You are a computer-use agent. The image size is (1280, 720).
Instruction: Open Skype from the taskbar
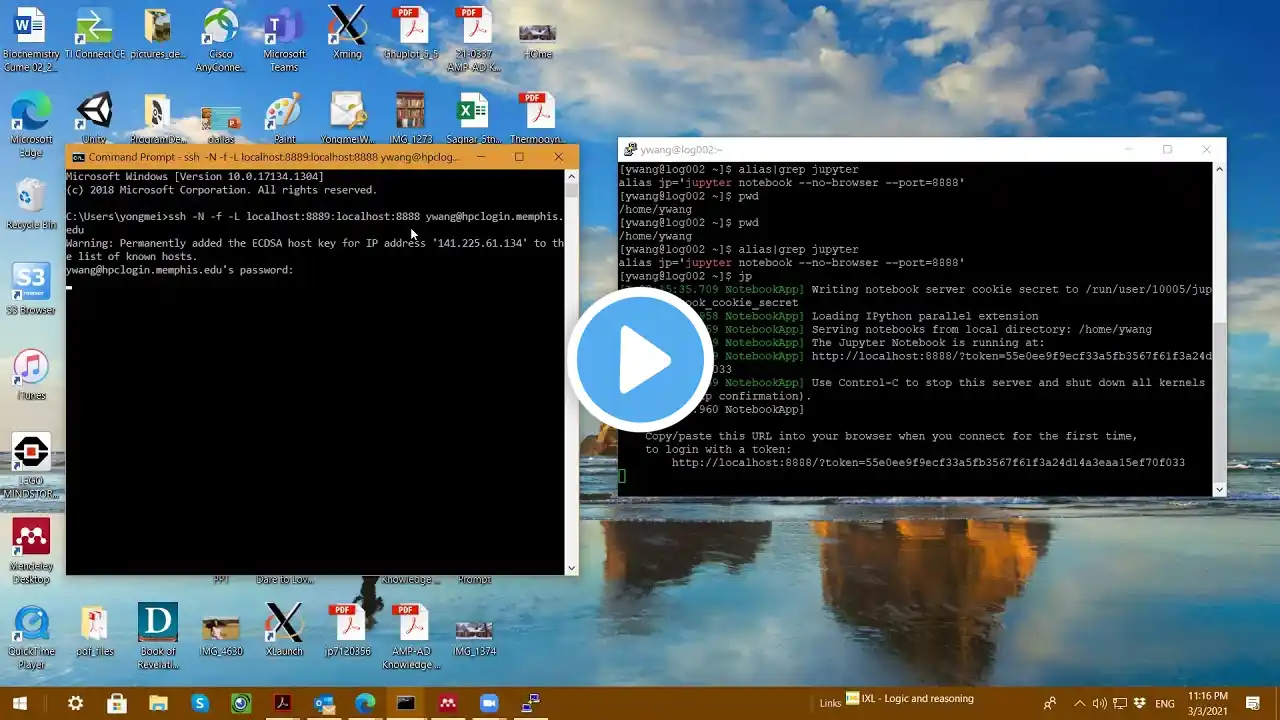click(x=200, y=703)
